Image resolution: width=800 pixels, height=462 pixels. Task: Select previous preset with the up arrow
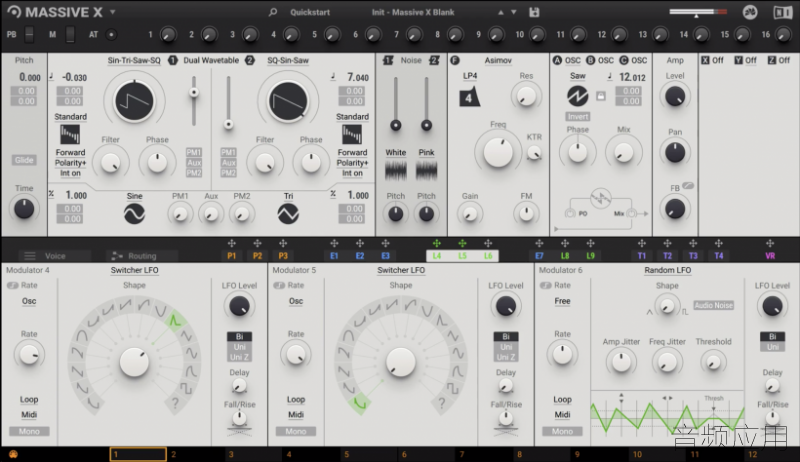(501, 12)
